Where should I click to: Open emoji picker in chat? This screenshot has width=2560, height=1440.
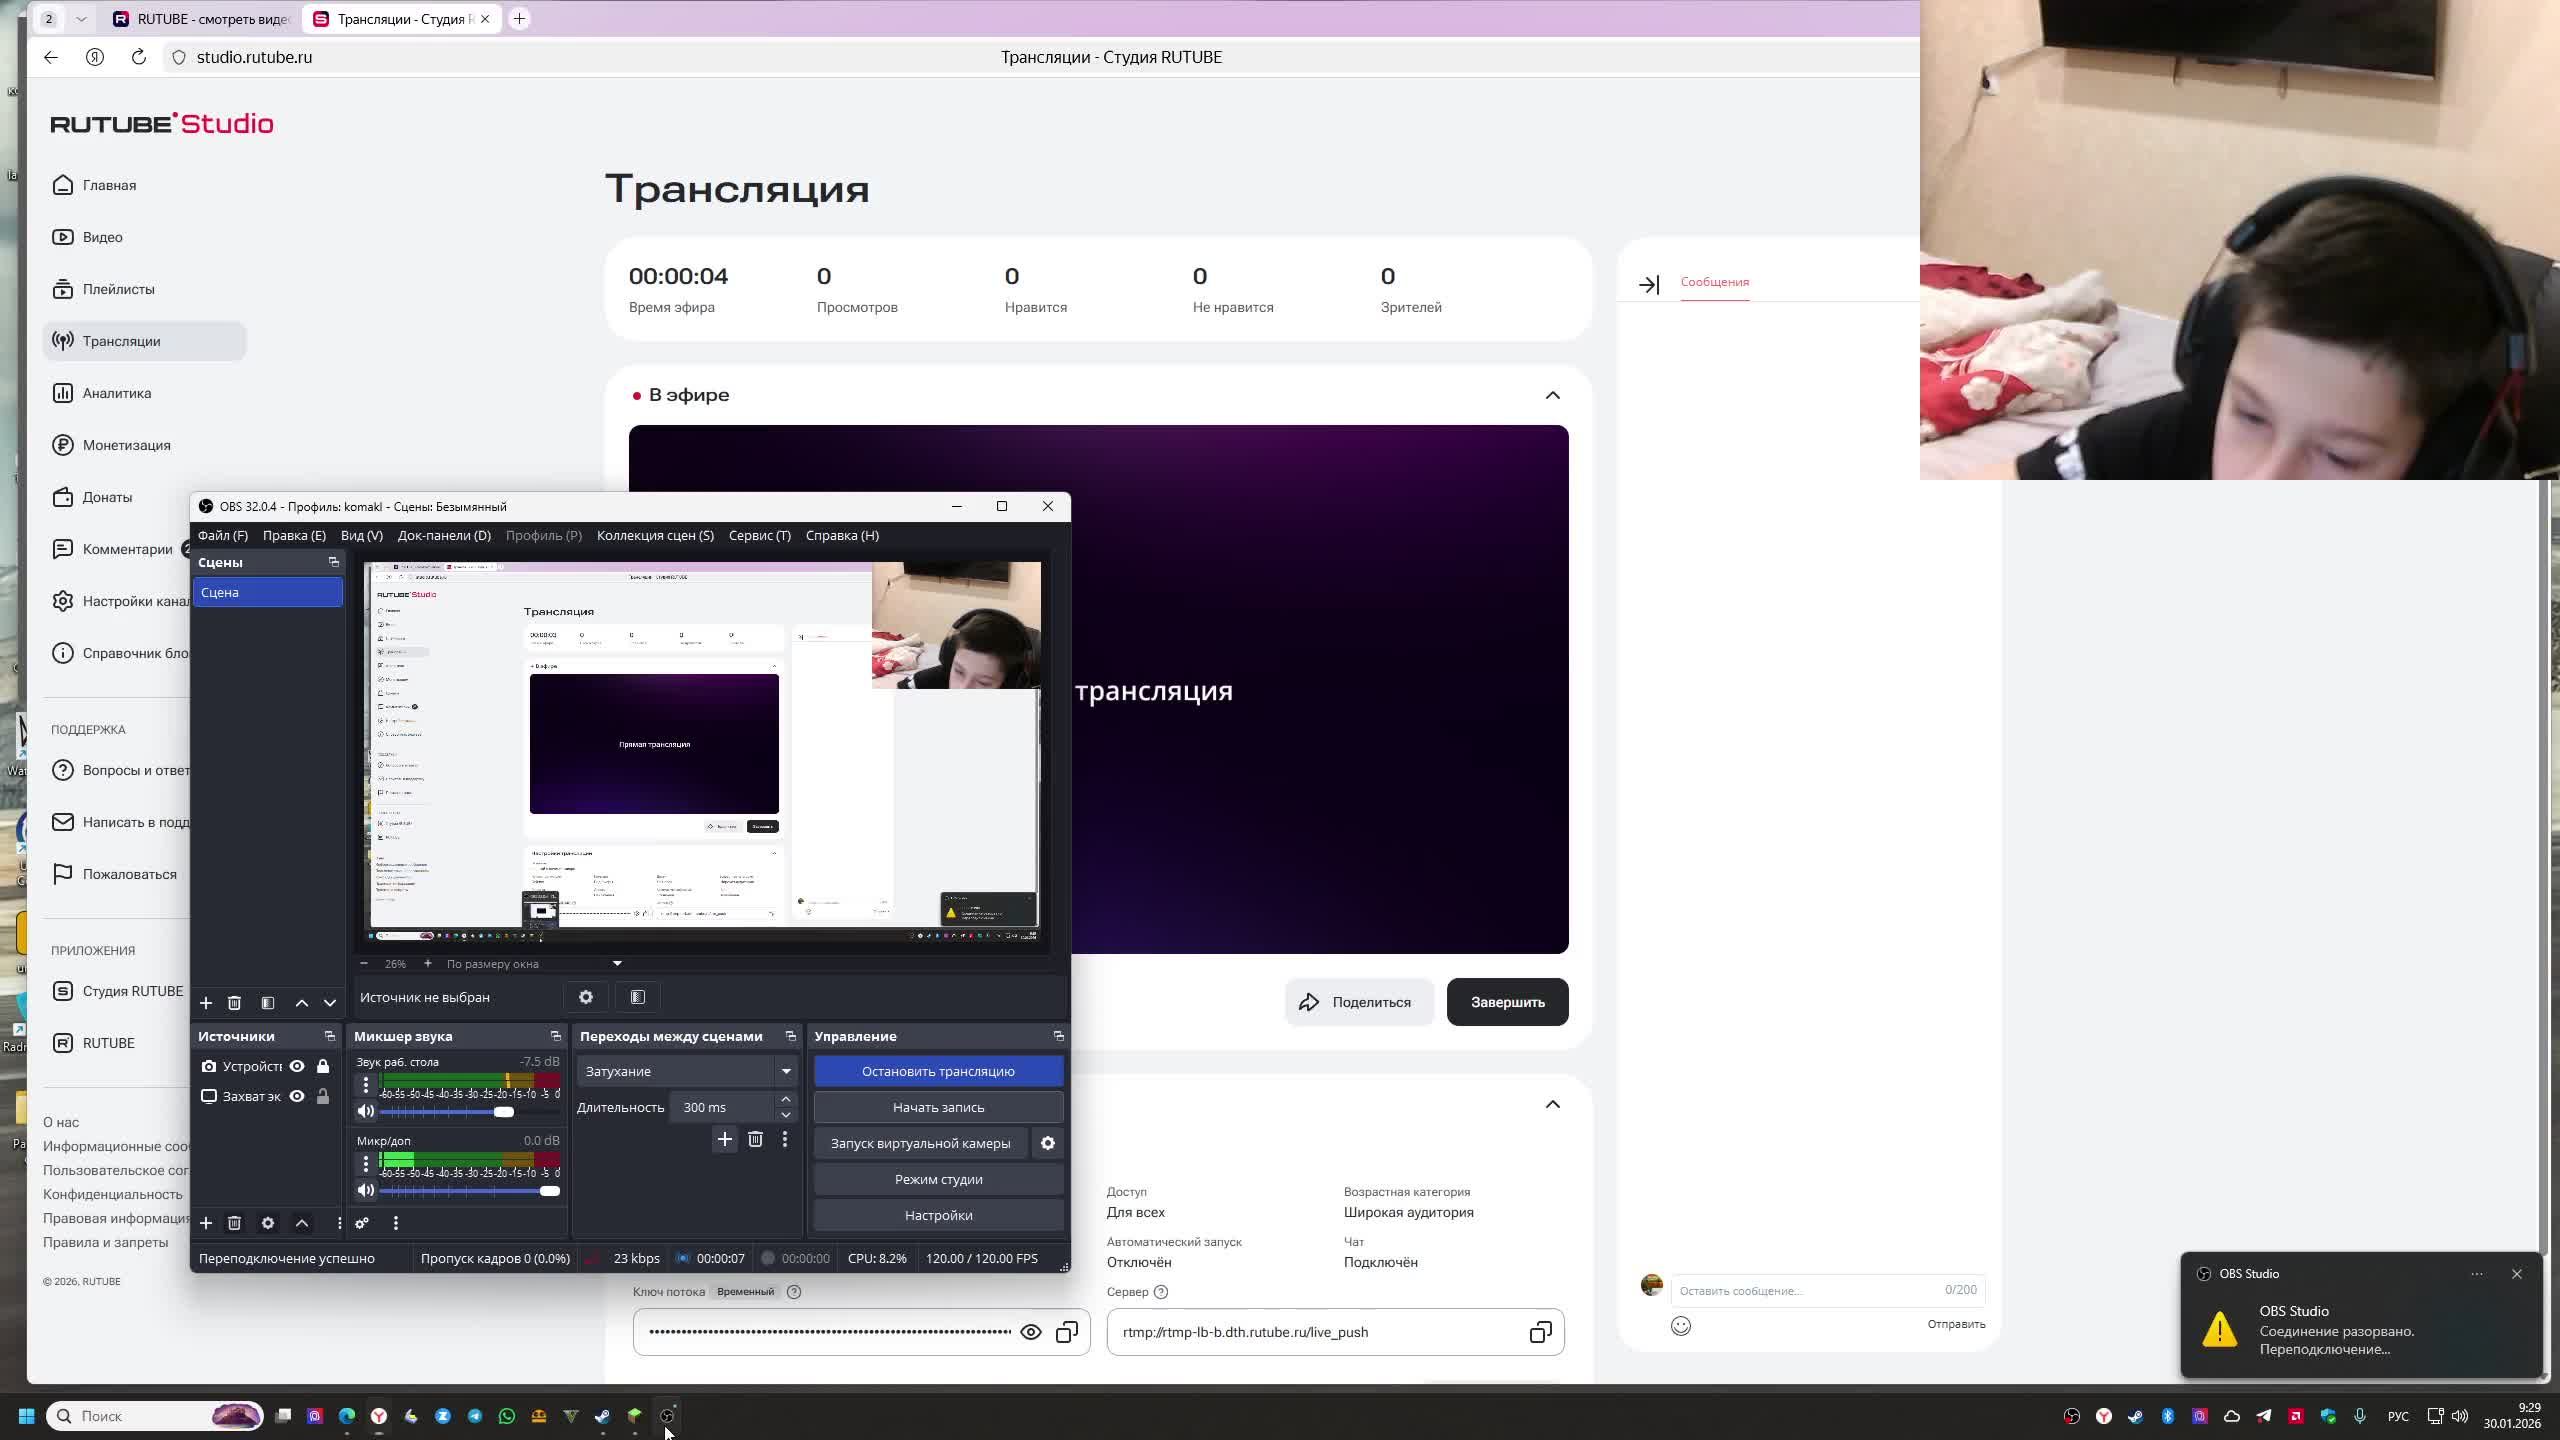1681,1326
